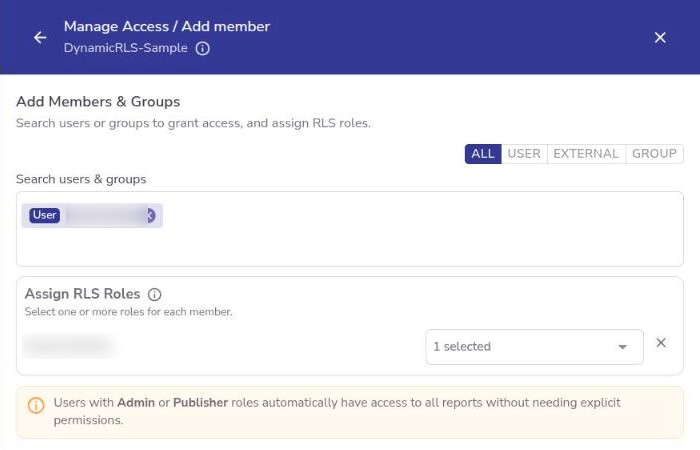This screenshot has width=700, height=450.
Task: Show info for Assign RLS Roles
Action: [154, 294]
